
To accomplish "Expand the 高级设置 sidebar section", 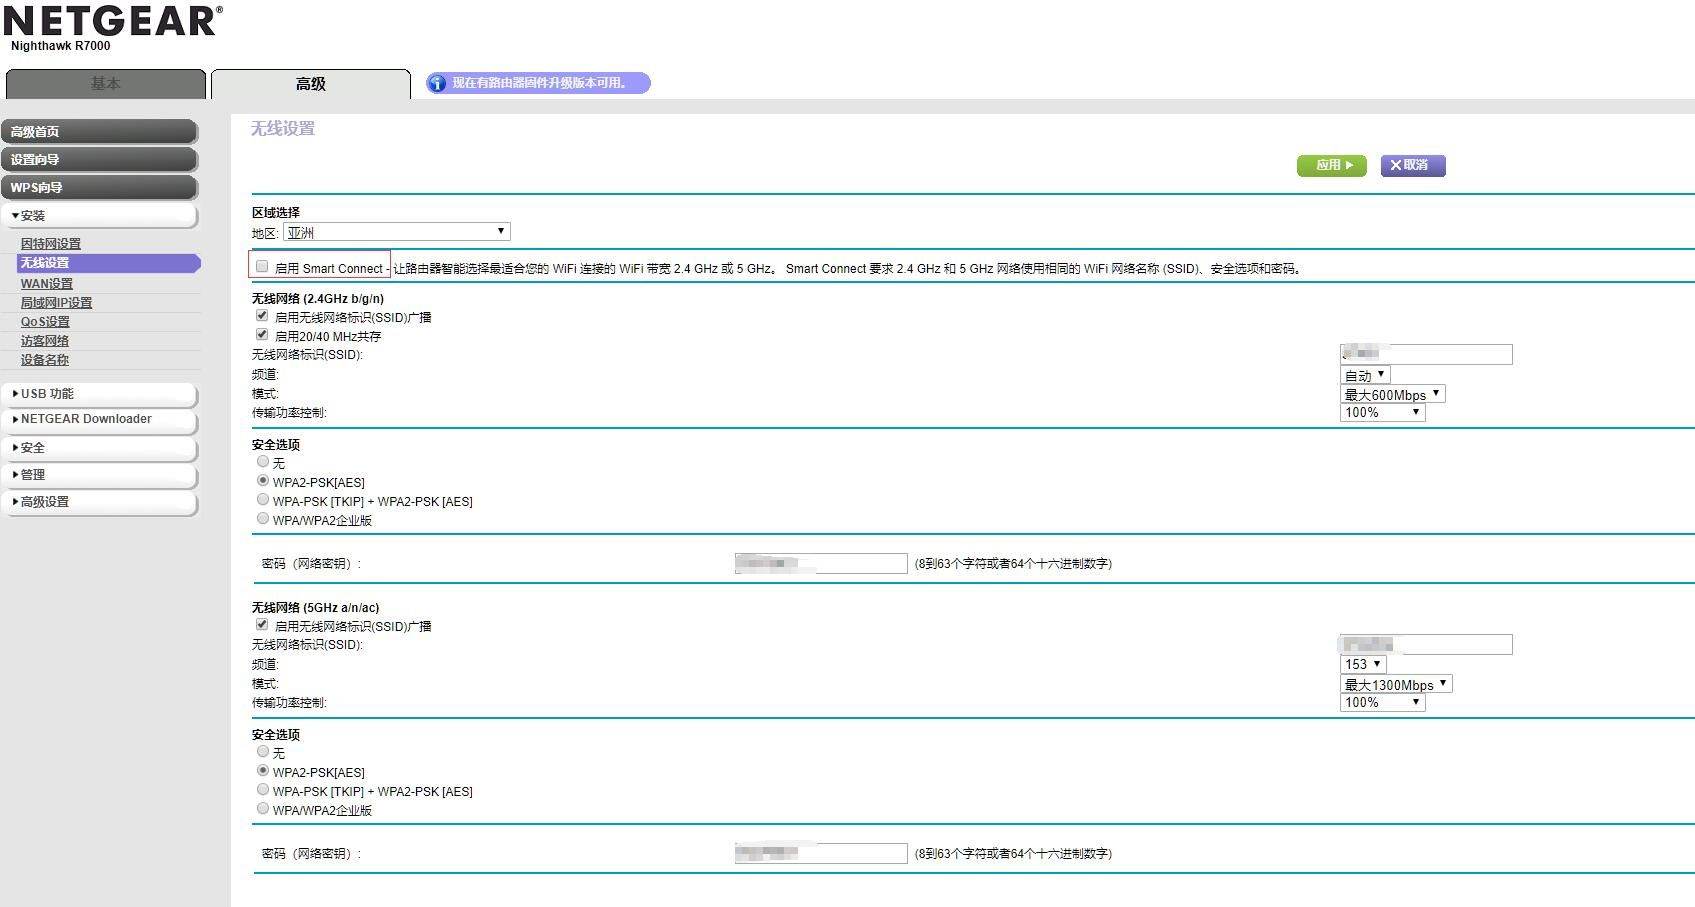I will click(x=45, y=502).
